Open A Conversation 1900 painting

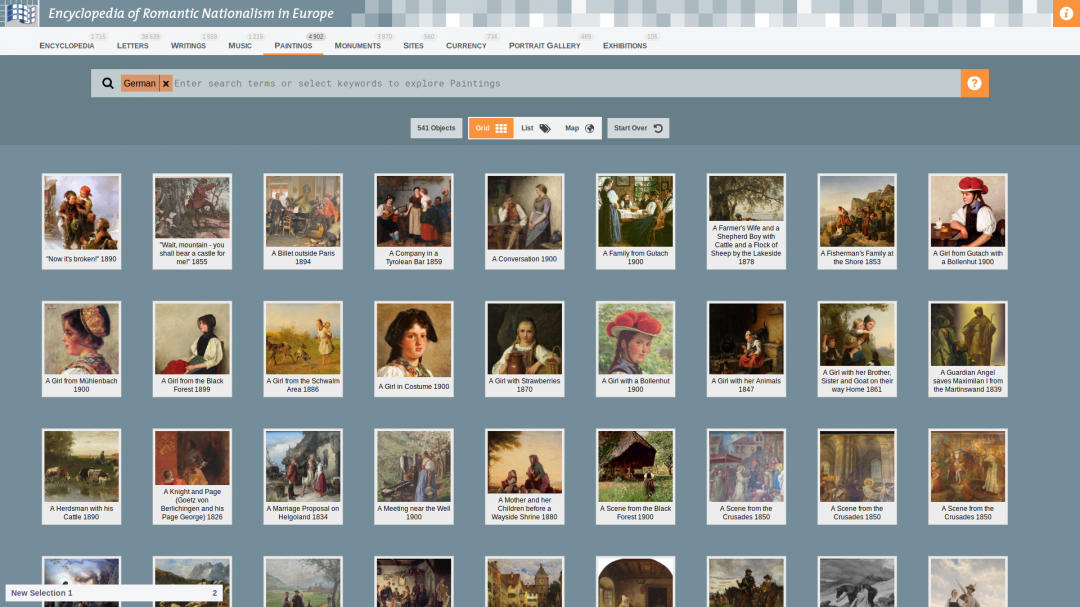[525, 221]
